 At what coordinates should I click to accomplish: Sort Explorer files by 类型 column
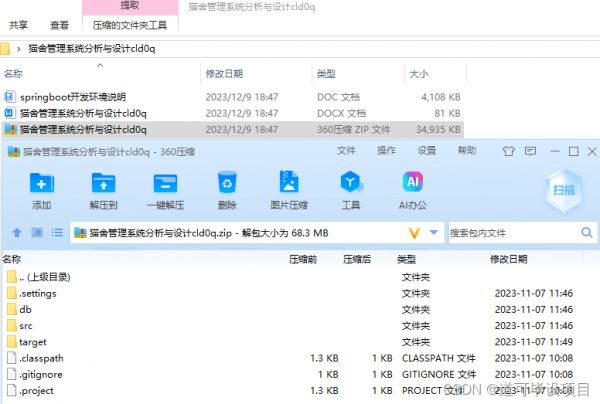coord(326,74)
